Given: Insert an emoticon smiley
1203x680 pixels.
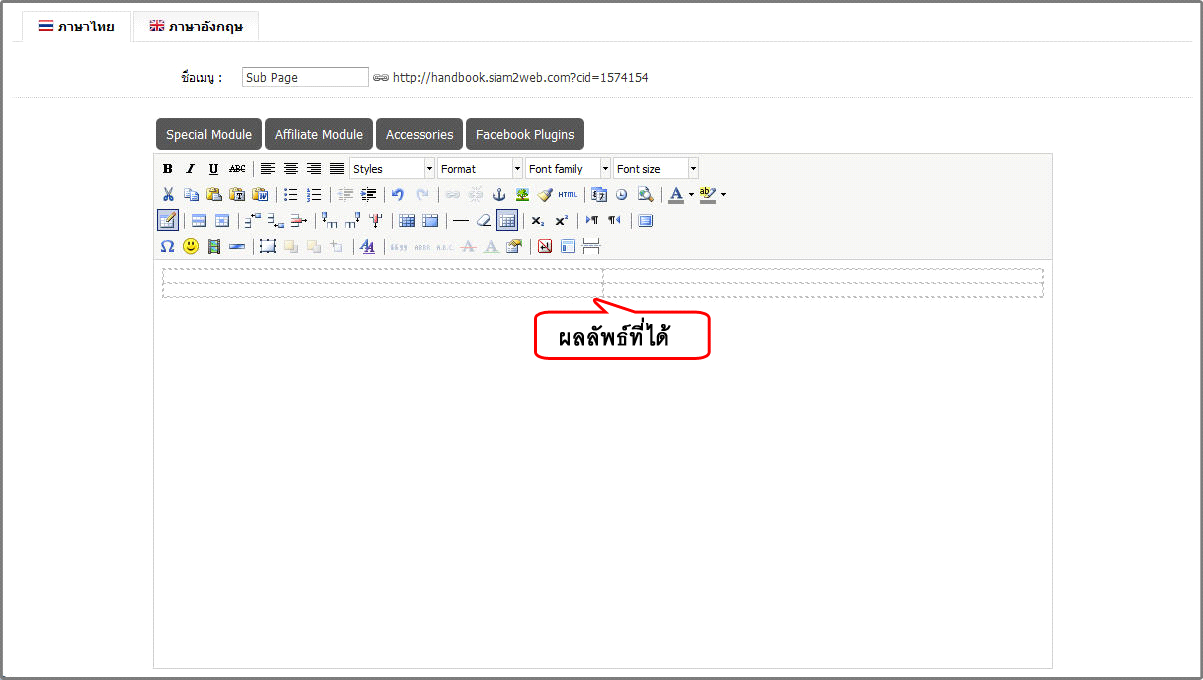Looking at the screenshot, I should click(191, 246).
